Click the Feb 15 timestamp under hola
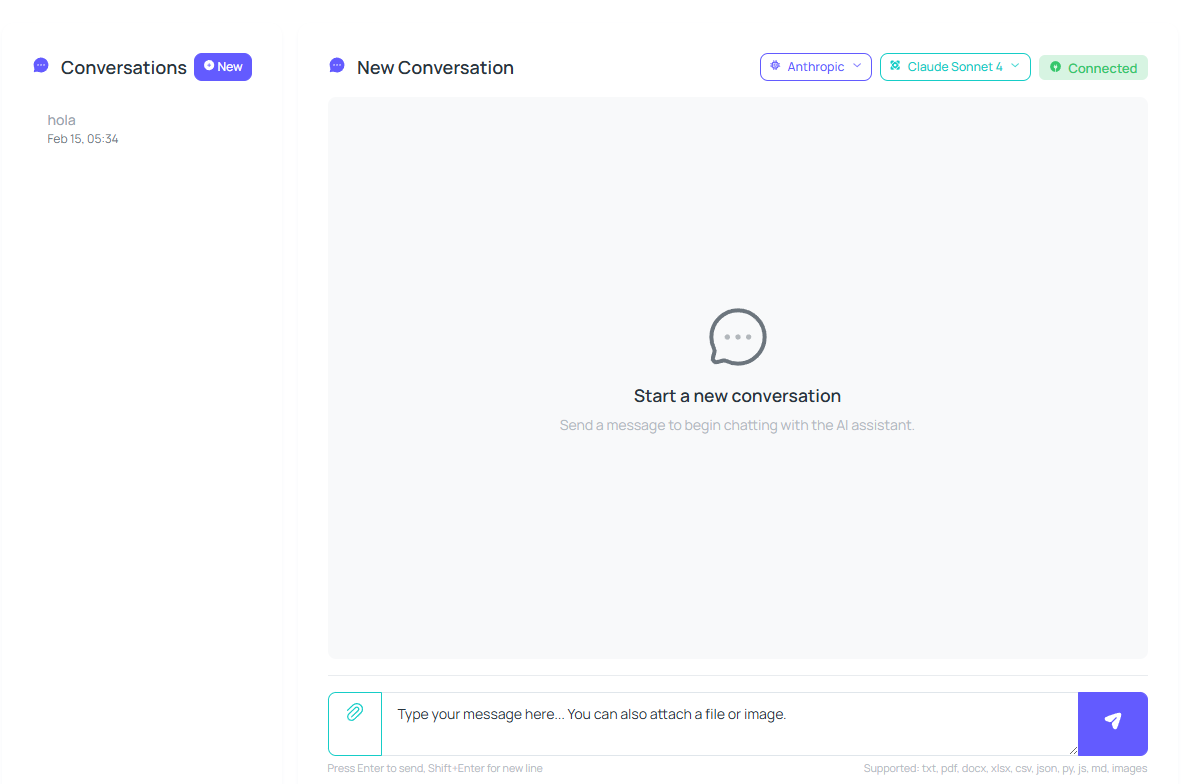The image size is (1184, 784). pyautogui.click(x=83, y=138)
